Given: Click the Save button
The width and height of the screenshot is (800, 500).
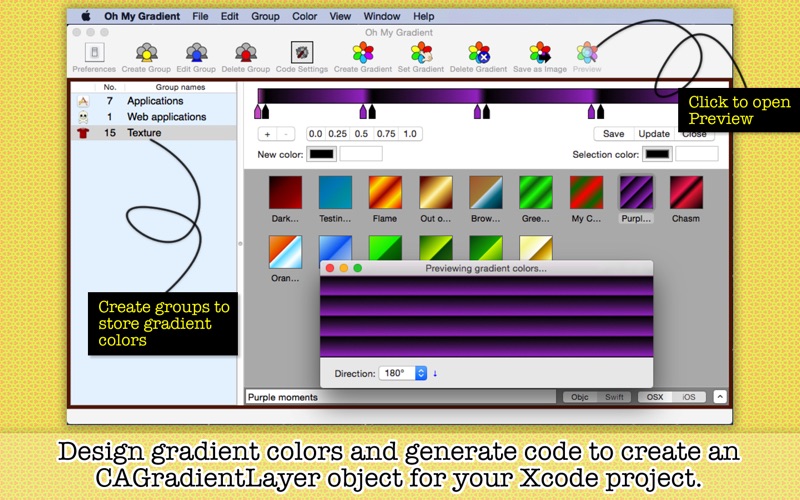Looking at the screenshot, I should (614, 134).
